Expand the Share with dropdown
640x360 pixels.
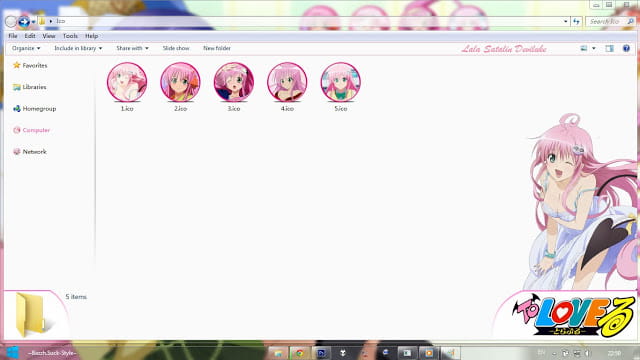click(132, 48)
